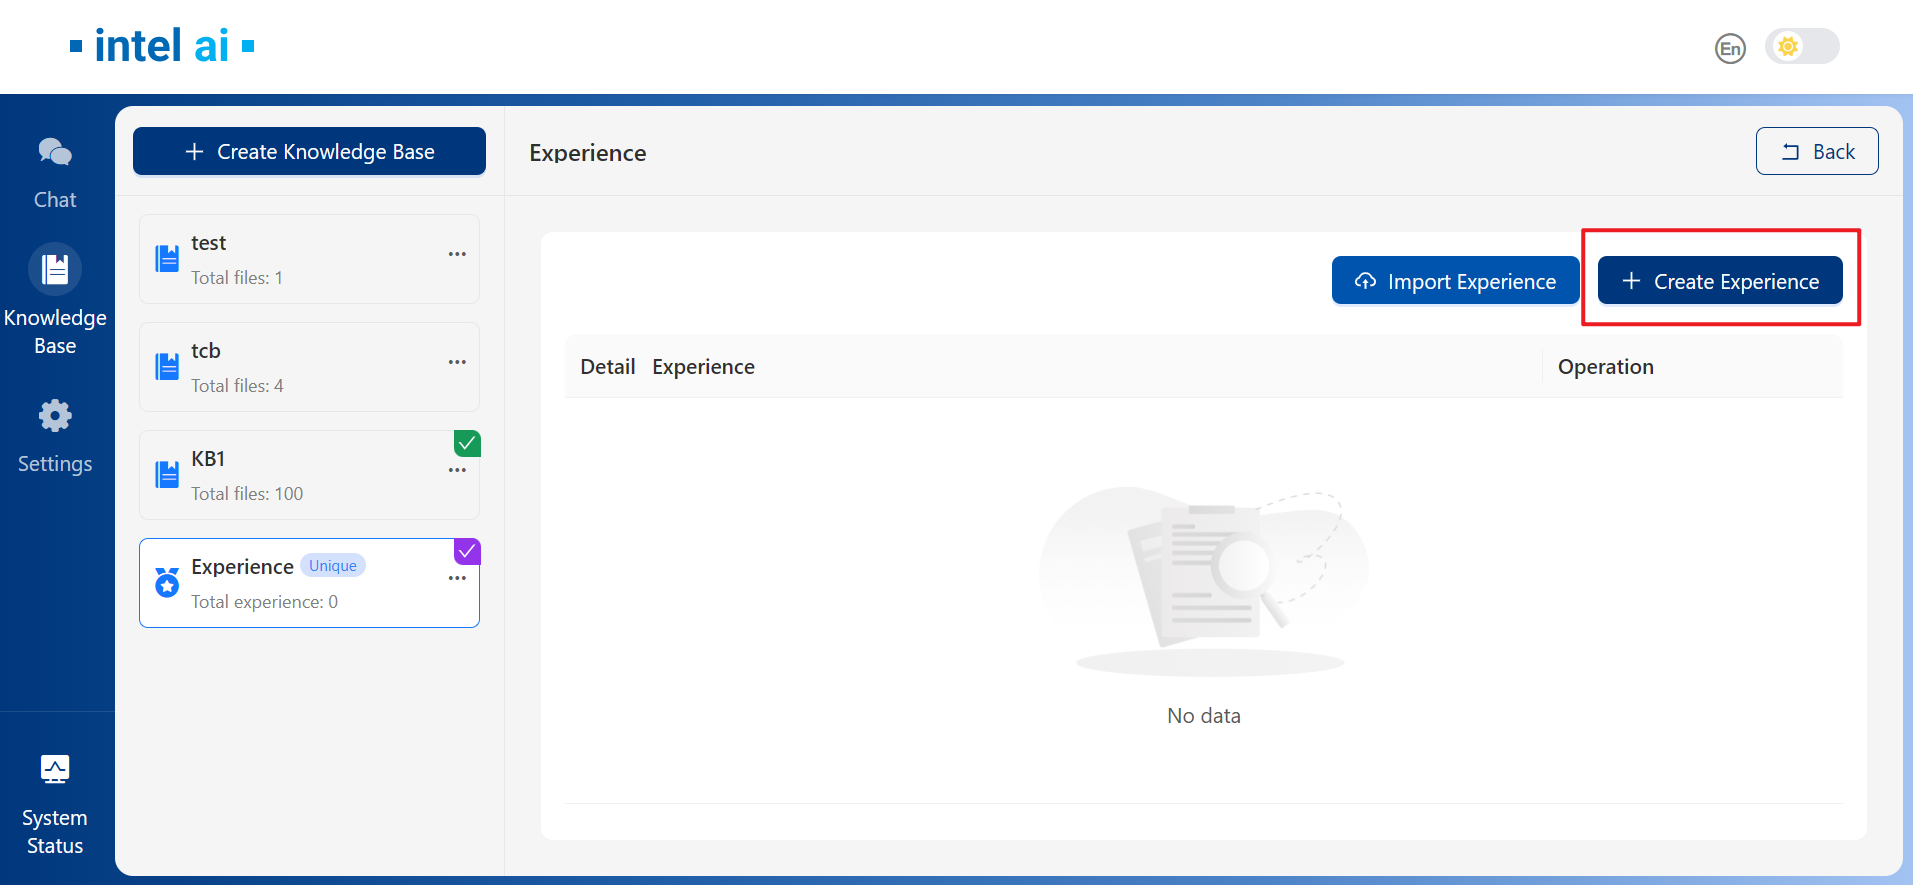
Task: Select the Knowledge Base sidebar icon
Action: point(55,269)
